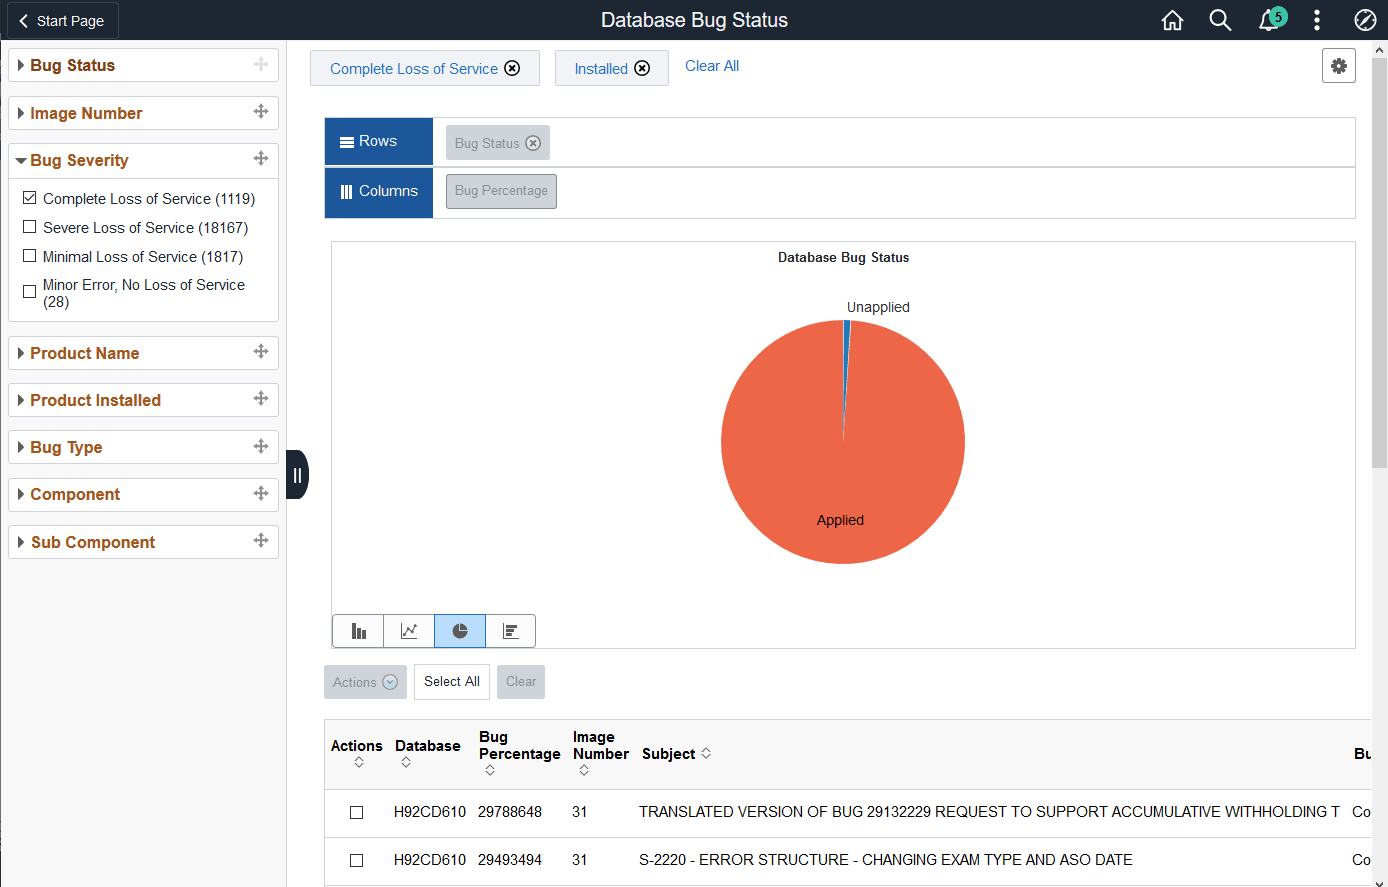Check Severe Loss of Service (18167)

(29, 226)
